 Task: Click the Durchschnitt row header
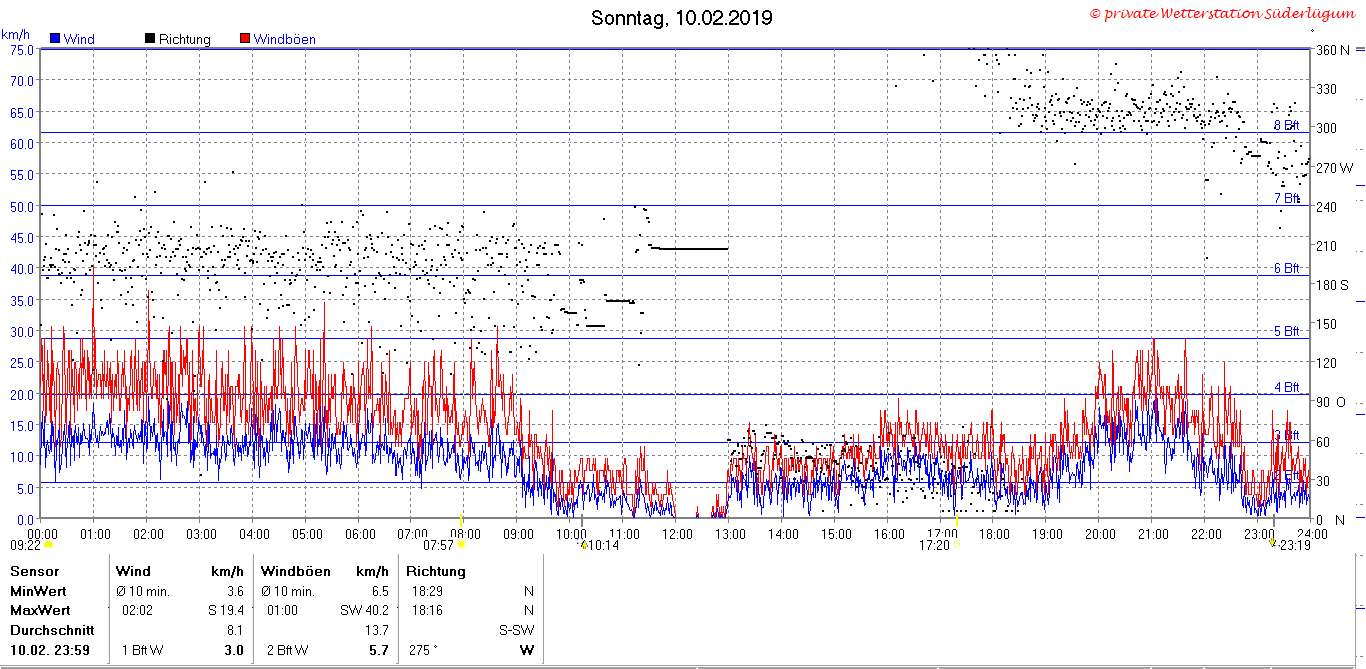click(x=52, y=630)
